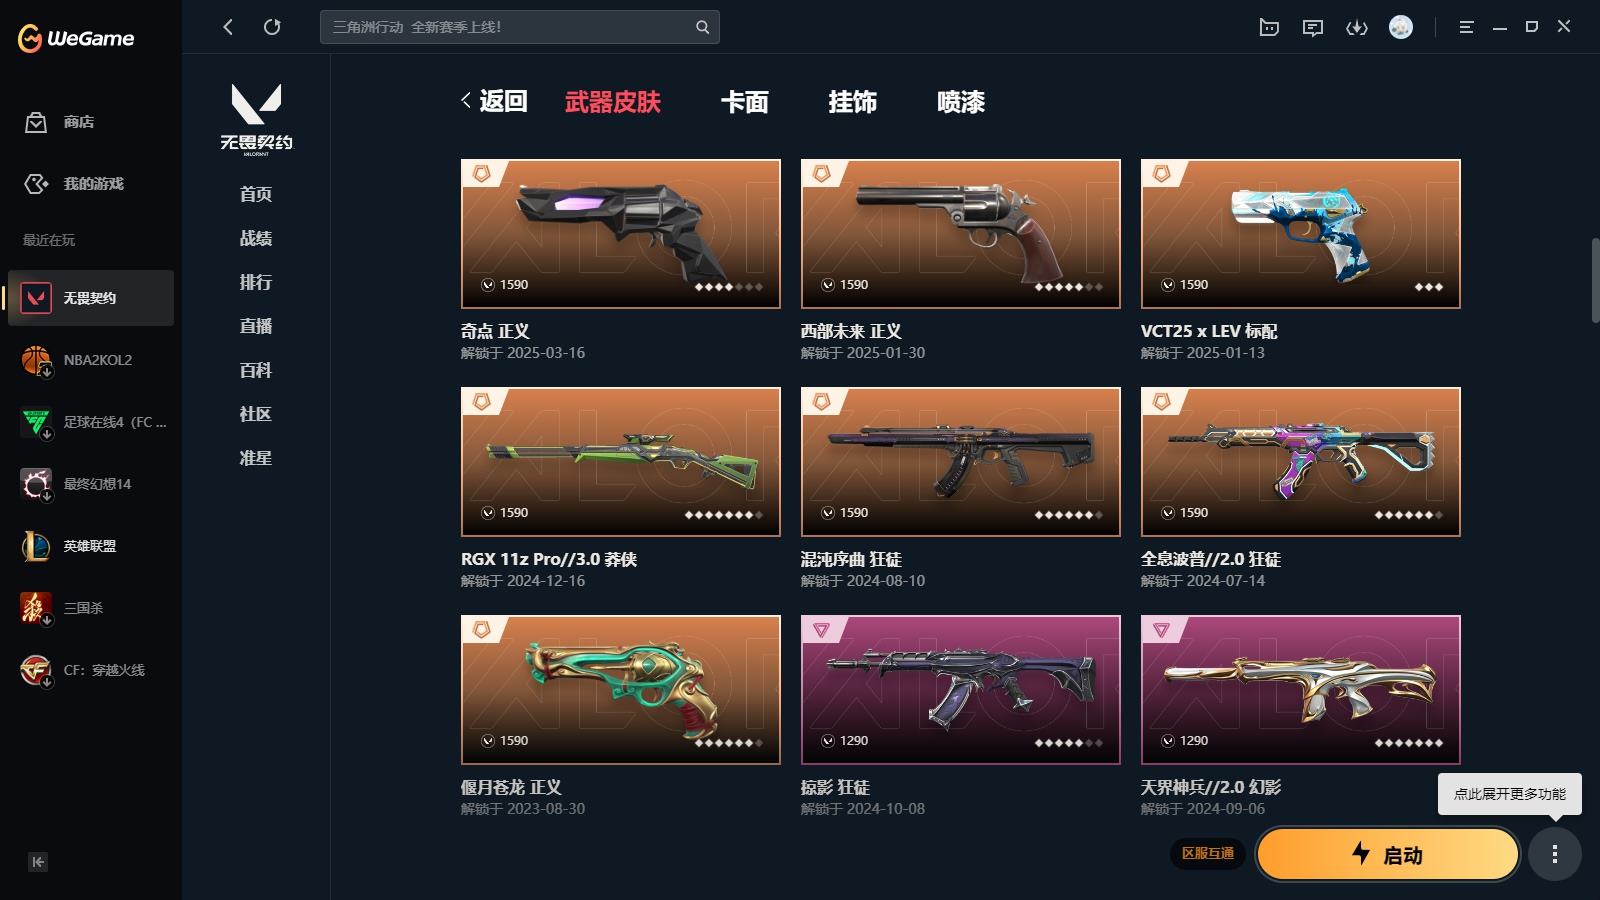Click the 返回 back link
The image size is (1600, 900).
coord(494,101)
